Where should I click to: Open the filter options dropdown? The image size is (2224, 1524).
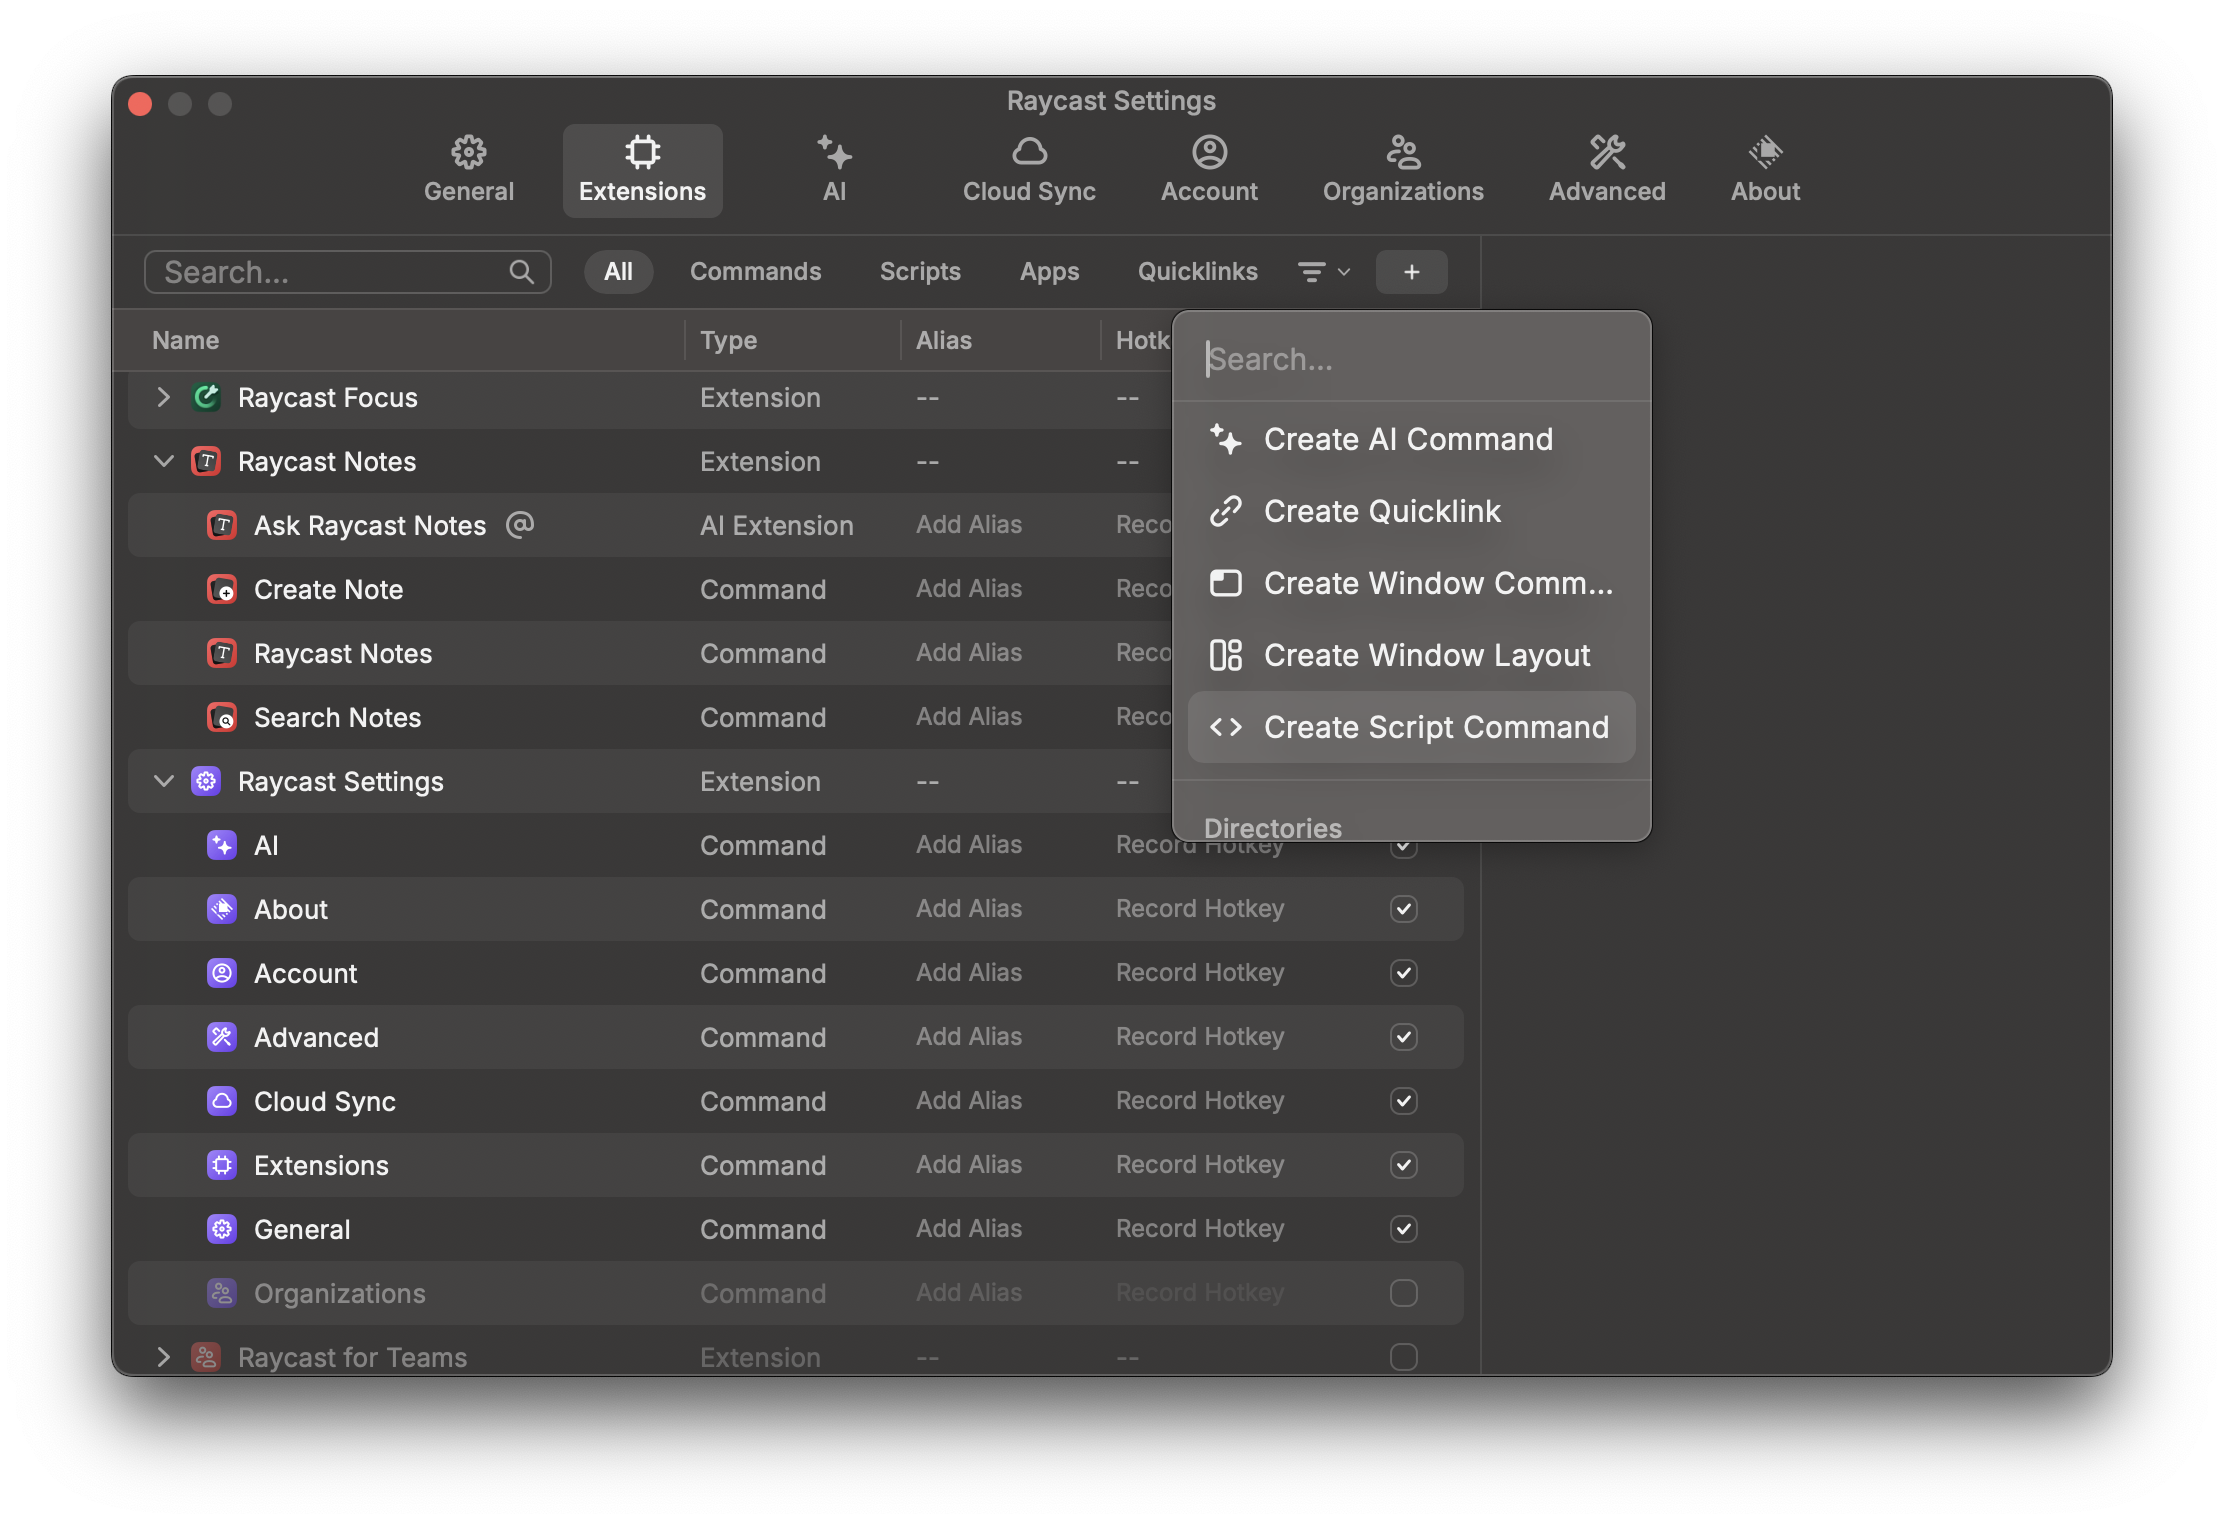coord(1323,272)
